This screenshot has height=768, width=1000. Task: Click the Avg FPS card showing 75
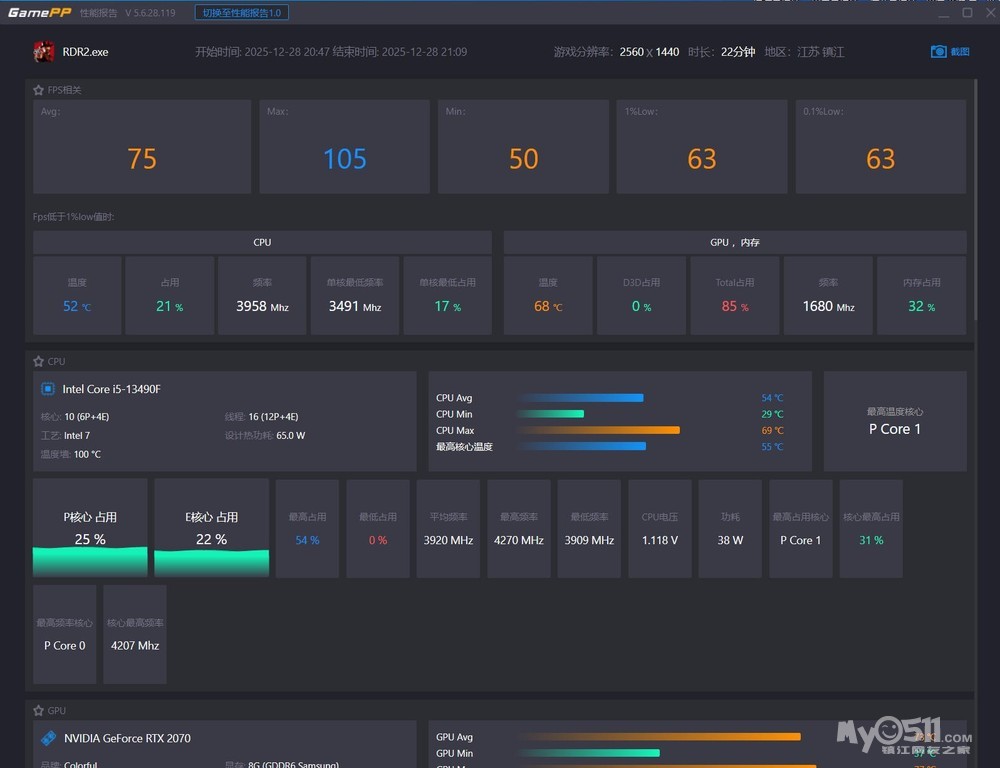[142, 147]
